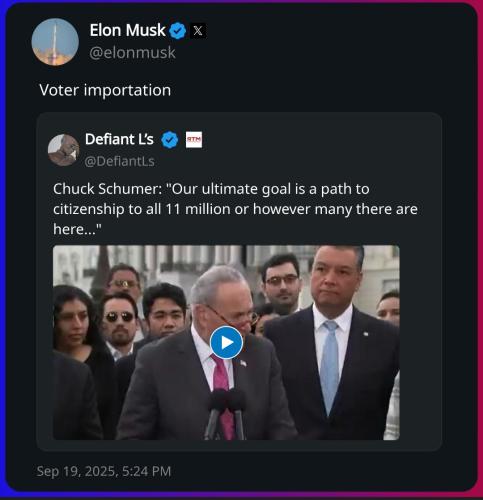Select the "Voter importation" post text
Image resolution: width=483 pixels, height=500 pixels.
pos(105,90)
